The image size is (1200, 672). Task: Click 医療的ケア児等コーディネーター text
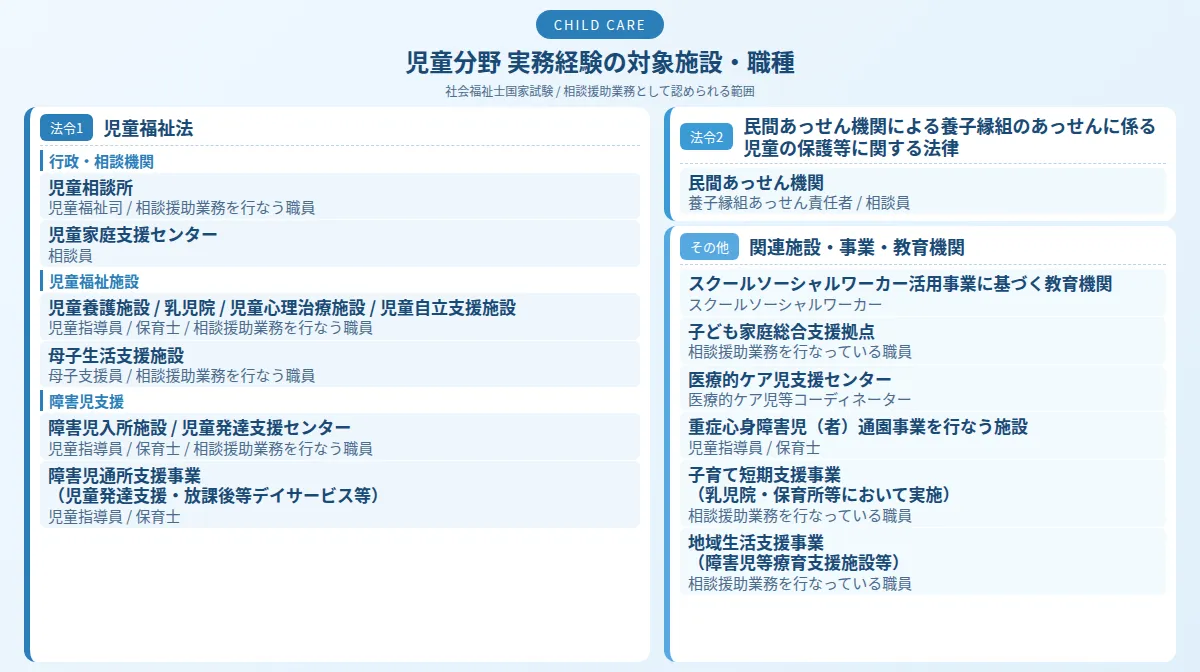[x=800, y=400]
